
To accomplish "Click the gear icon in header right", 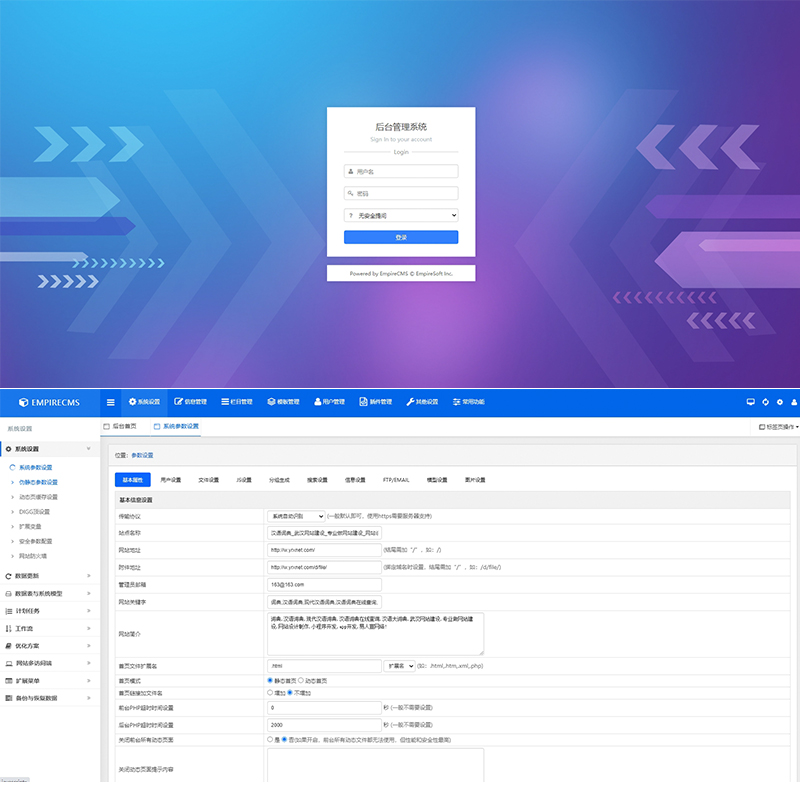I will (x=780, y=402).
